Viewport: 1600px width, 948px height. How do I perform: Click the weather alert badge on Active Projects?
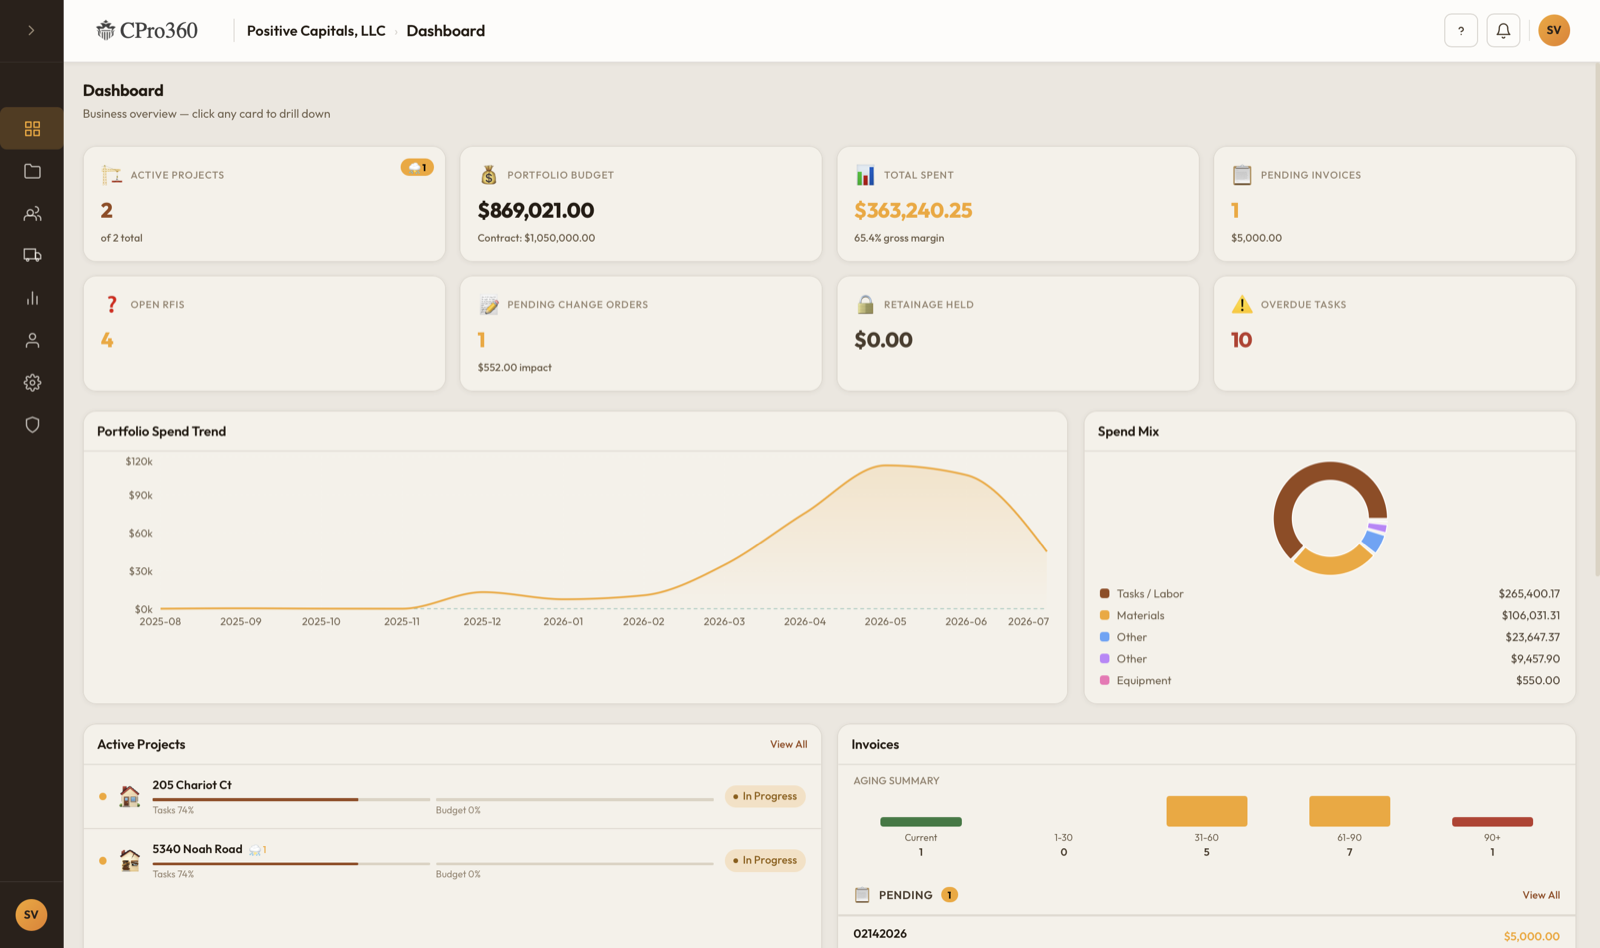click(417, 167)
